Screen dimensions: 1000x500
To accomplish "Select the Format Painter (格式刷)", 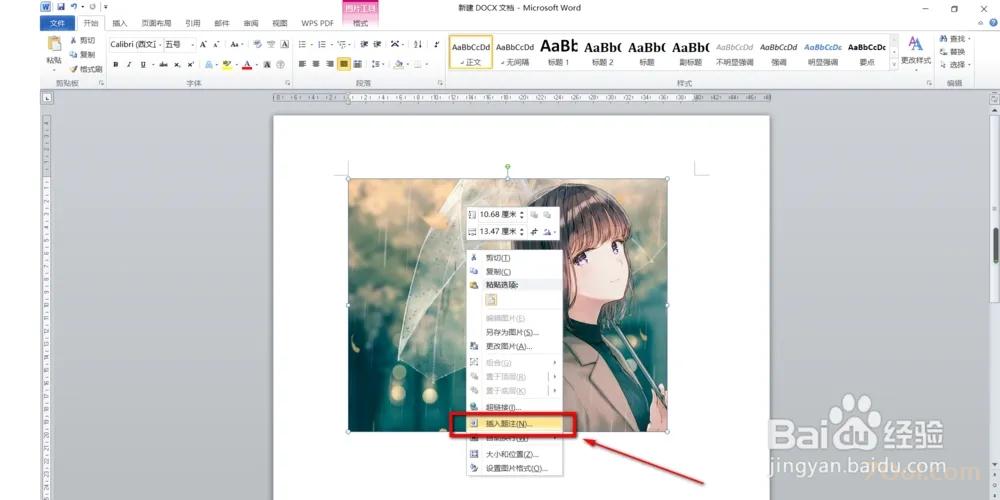I will point(86,68).
